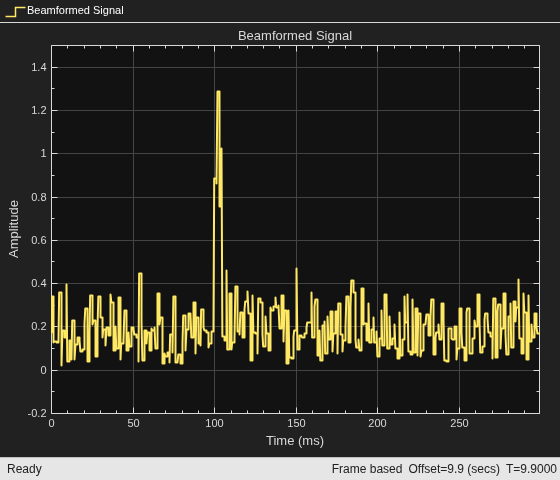Click the 1.4 y-axis tick label

coord(39,67)
